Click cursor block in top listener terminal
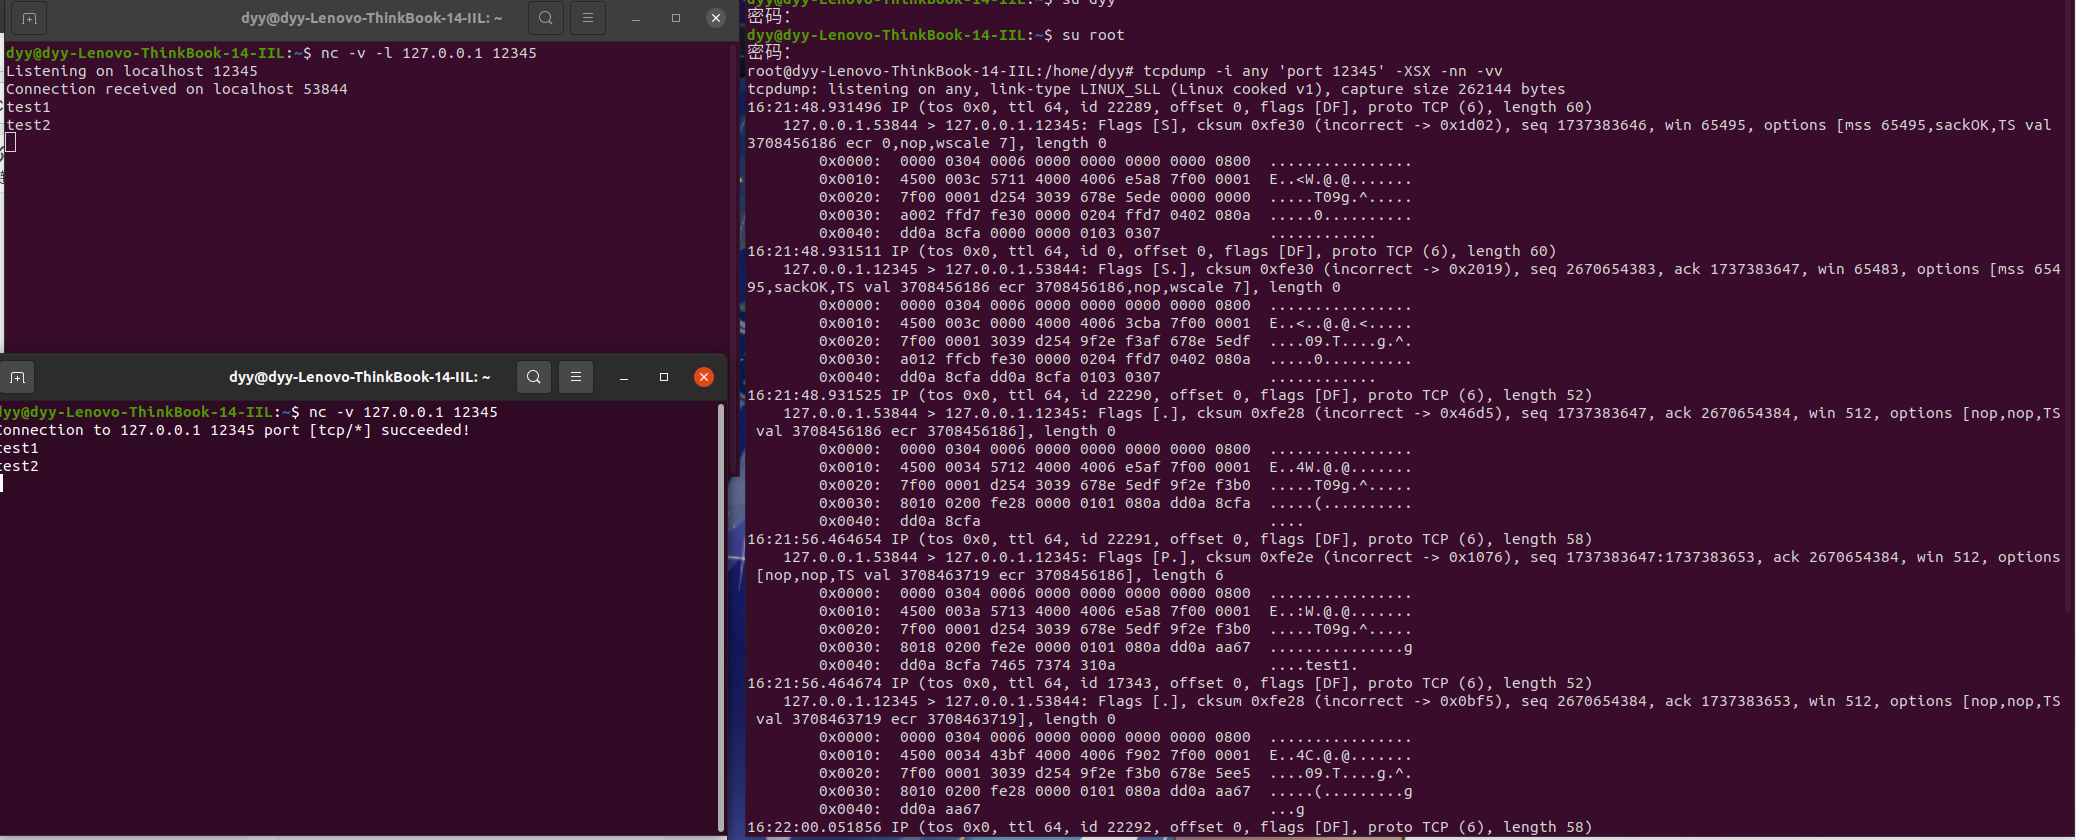Image resolution: width=2076 pixels, height=840 pixels. pos(11,143)
